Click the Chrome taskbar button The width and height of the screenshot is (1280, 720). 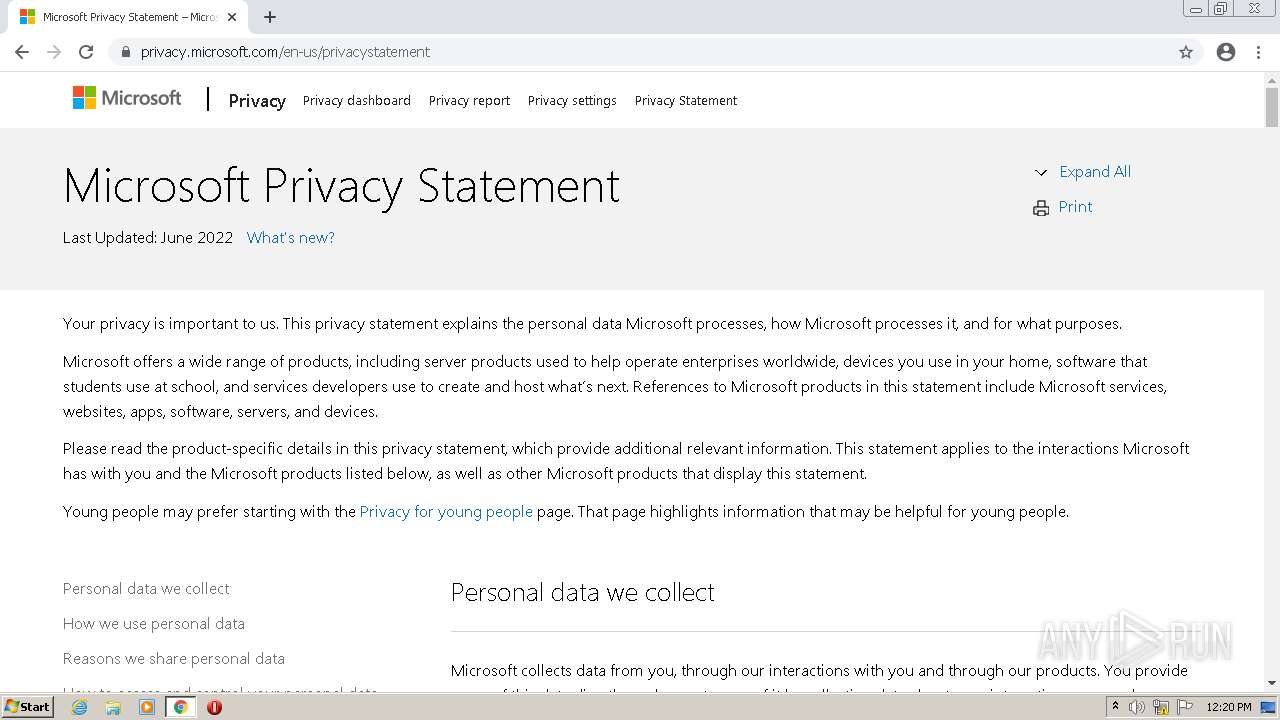[180, 707]
